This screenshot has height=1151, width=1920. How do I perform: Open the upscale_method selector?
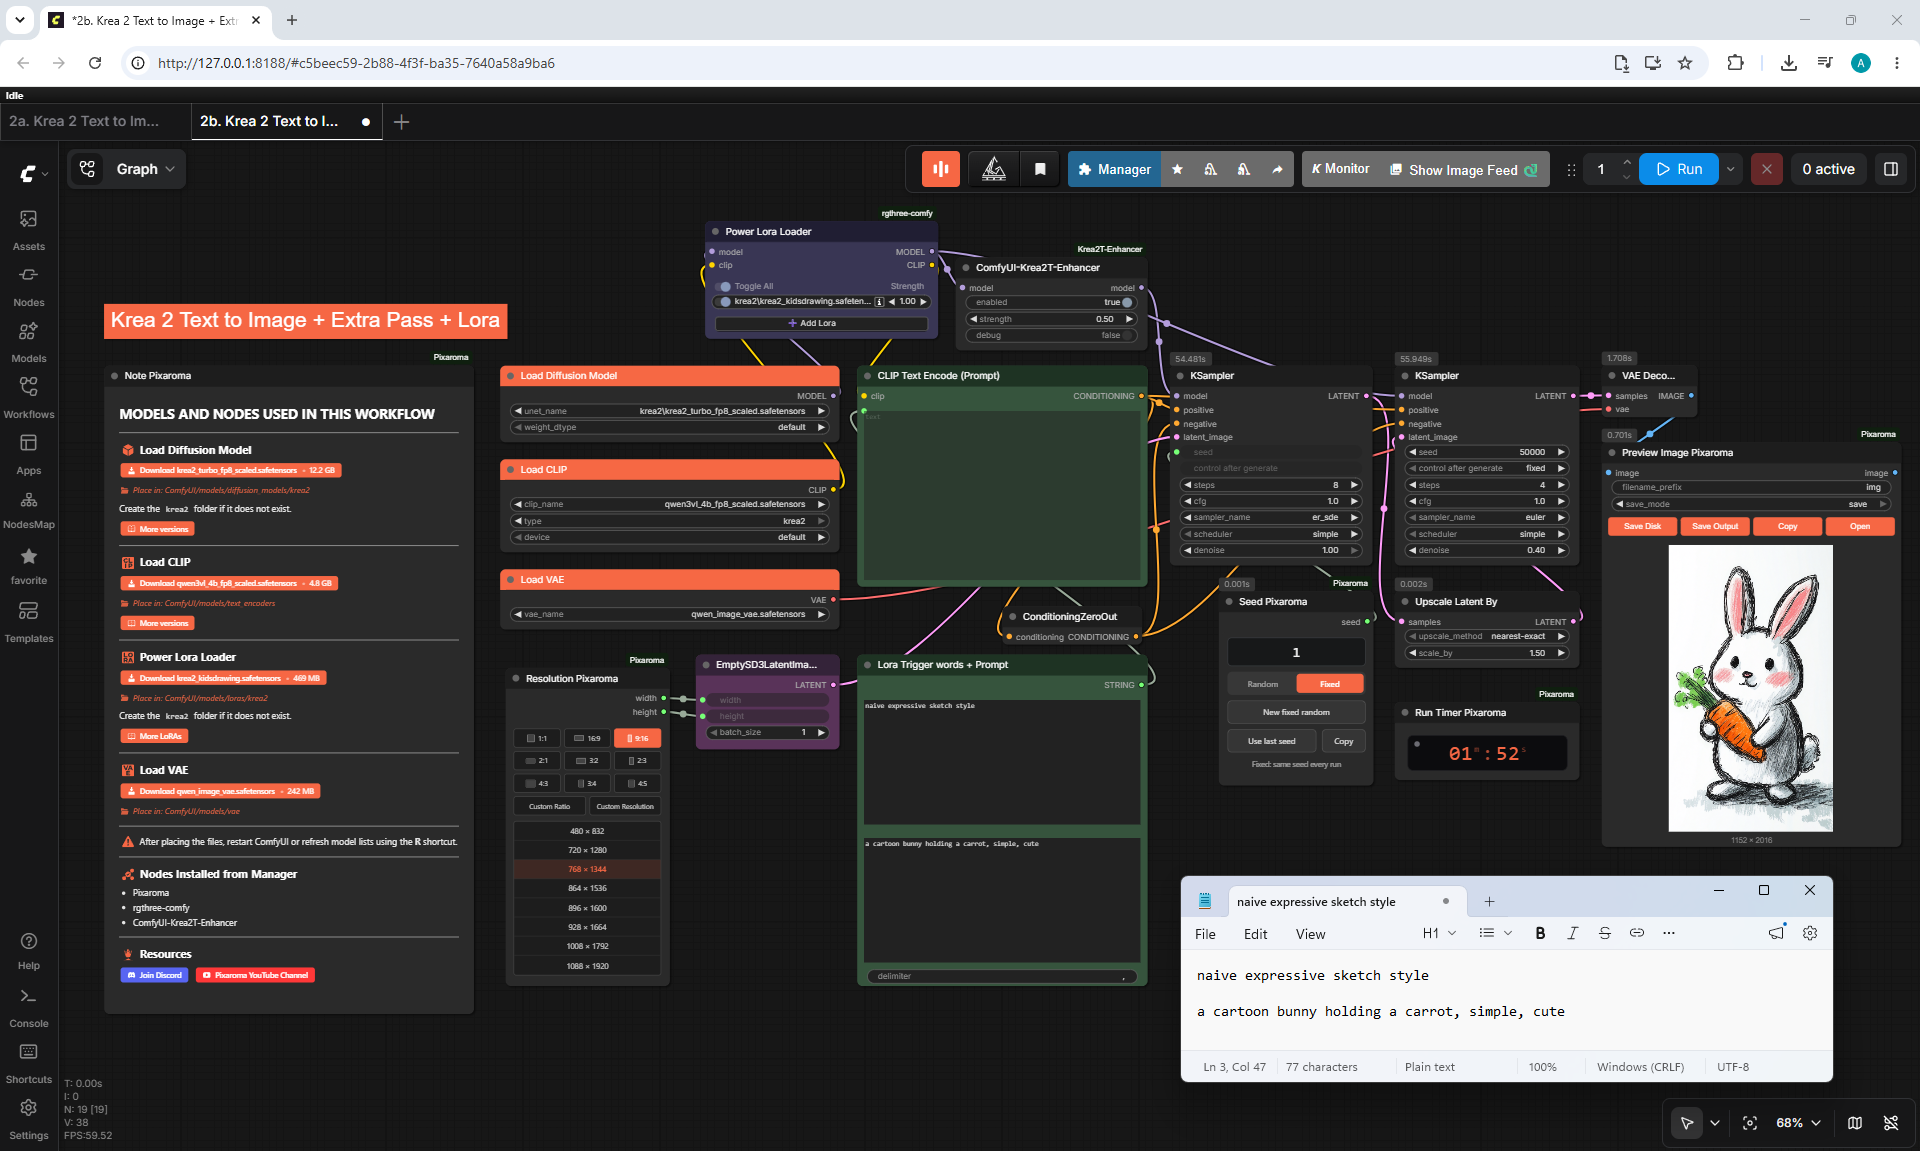[1486, 636]
